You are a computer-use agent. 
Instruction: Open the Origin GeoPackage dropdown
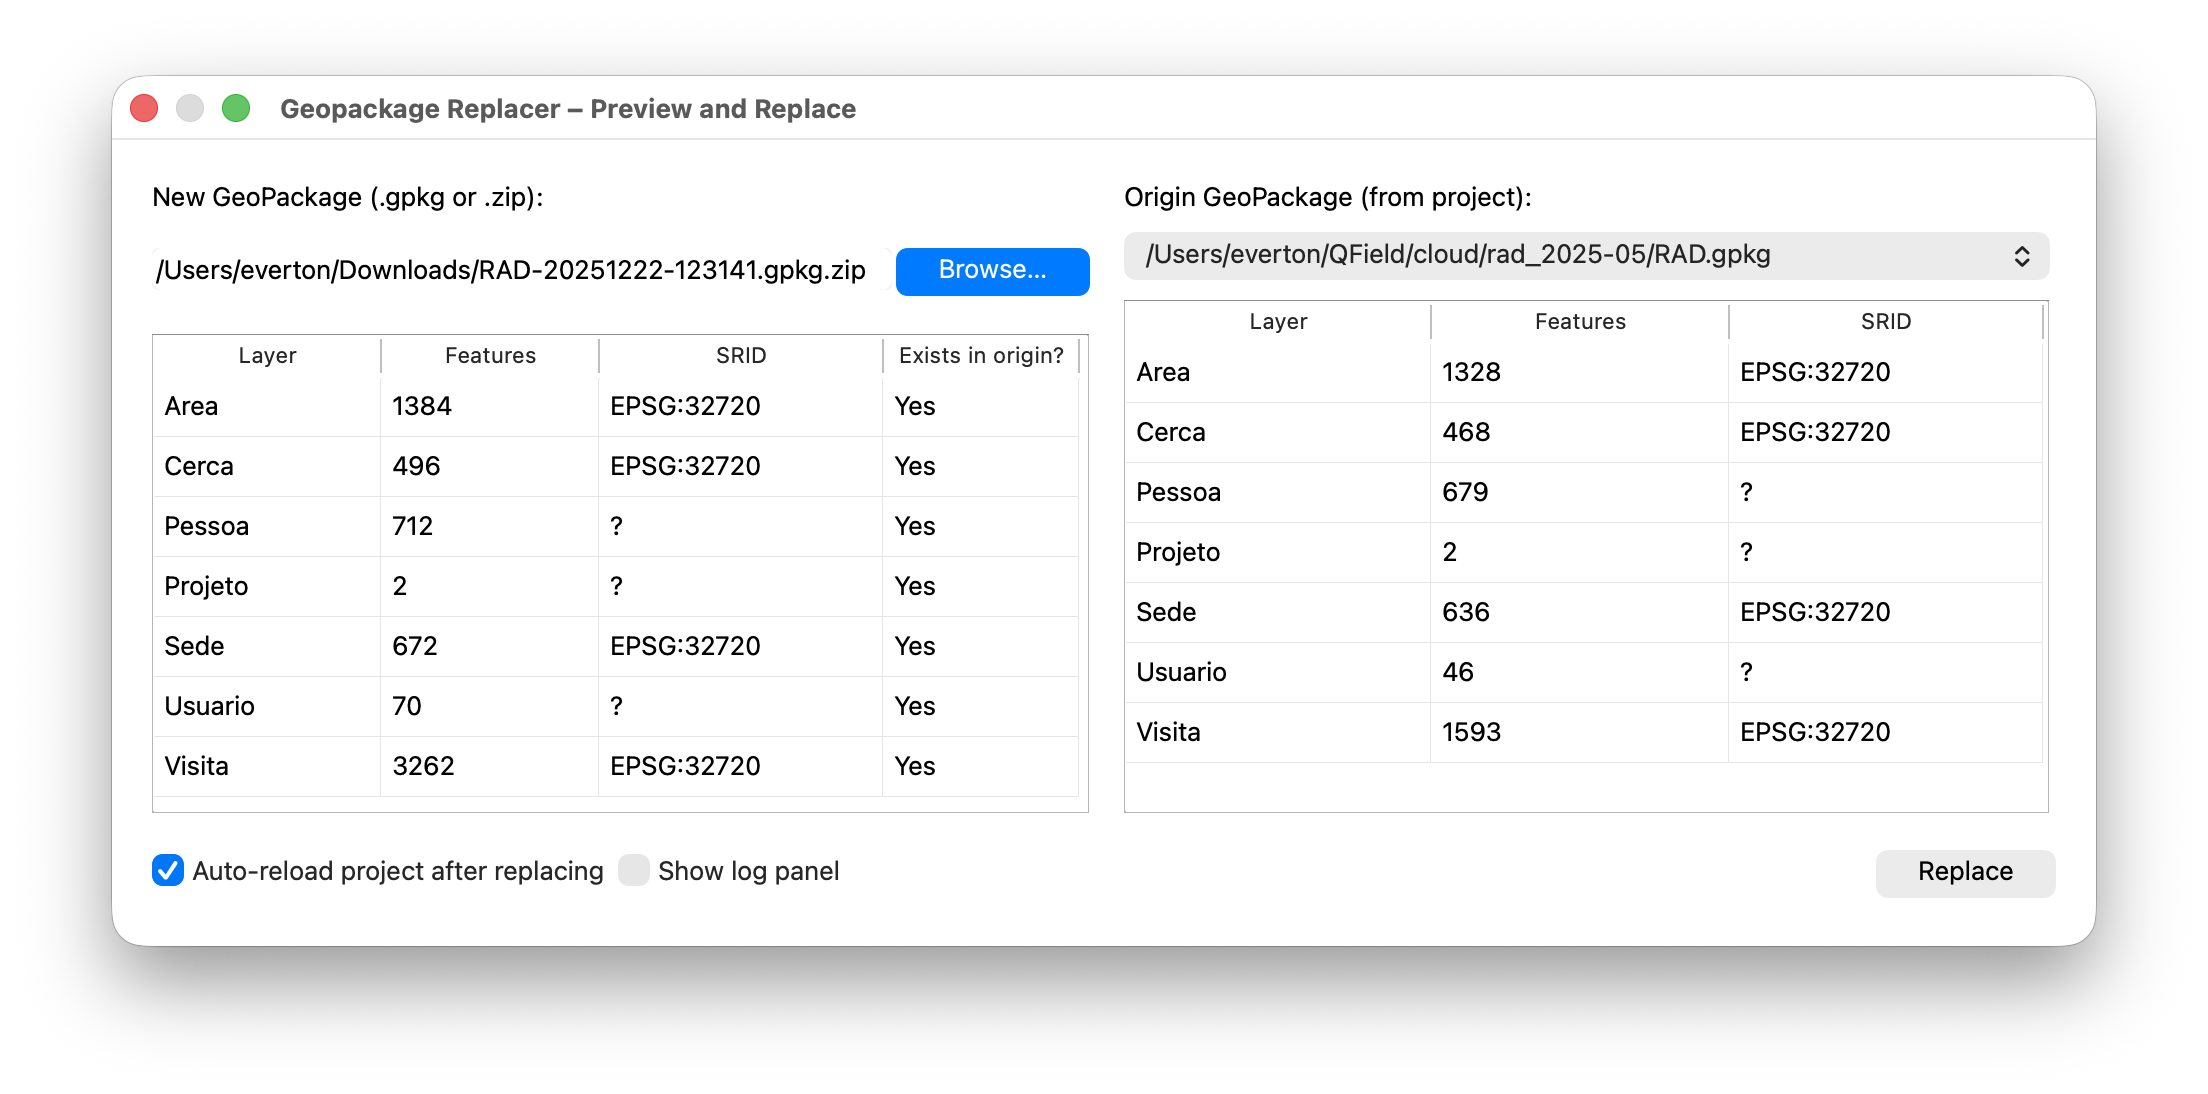(1586, 256)
